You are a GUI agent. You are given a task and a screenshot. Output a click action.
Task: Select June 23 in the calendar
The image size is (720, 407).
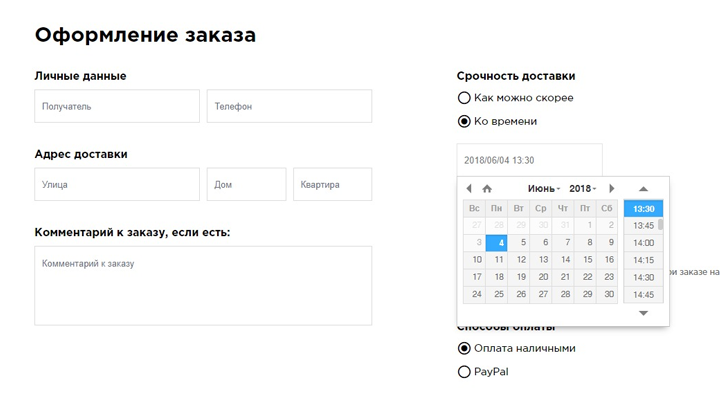coord(607,277)
